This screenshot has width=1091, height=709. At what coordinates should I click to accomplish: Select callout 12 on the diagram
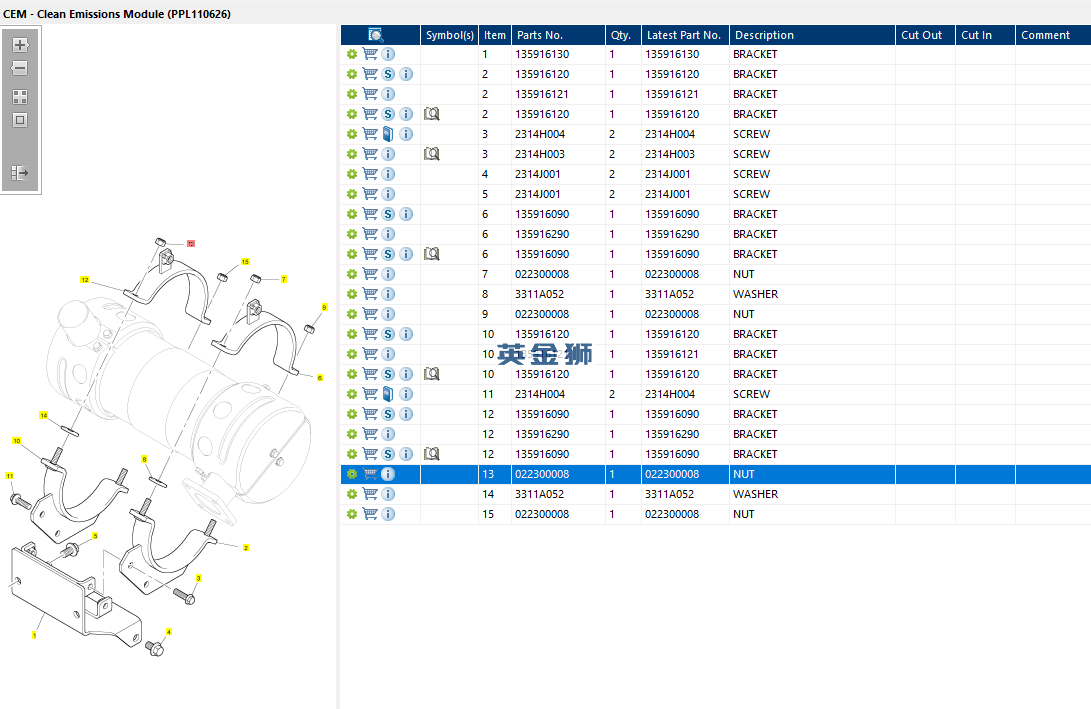click(85, 280)
